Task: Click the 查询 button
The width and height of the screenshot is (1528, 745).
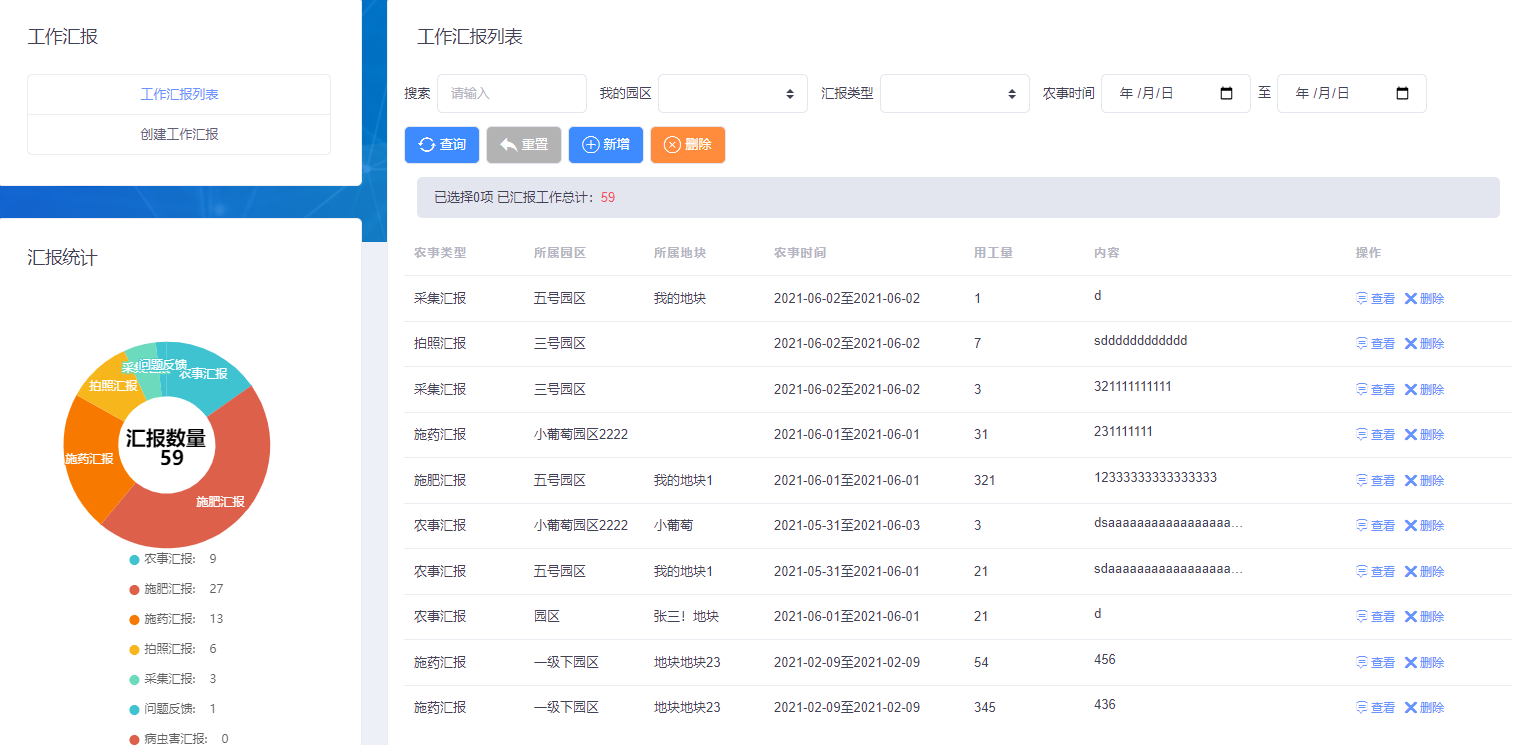Action: click(x=442, y=145)
